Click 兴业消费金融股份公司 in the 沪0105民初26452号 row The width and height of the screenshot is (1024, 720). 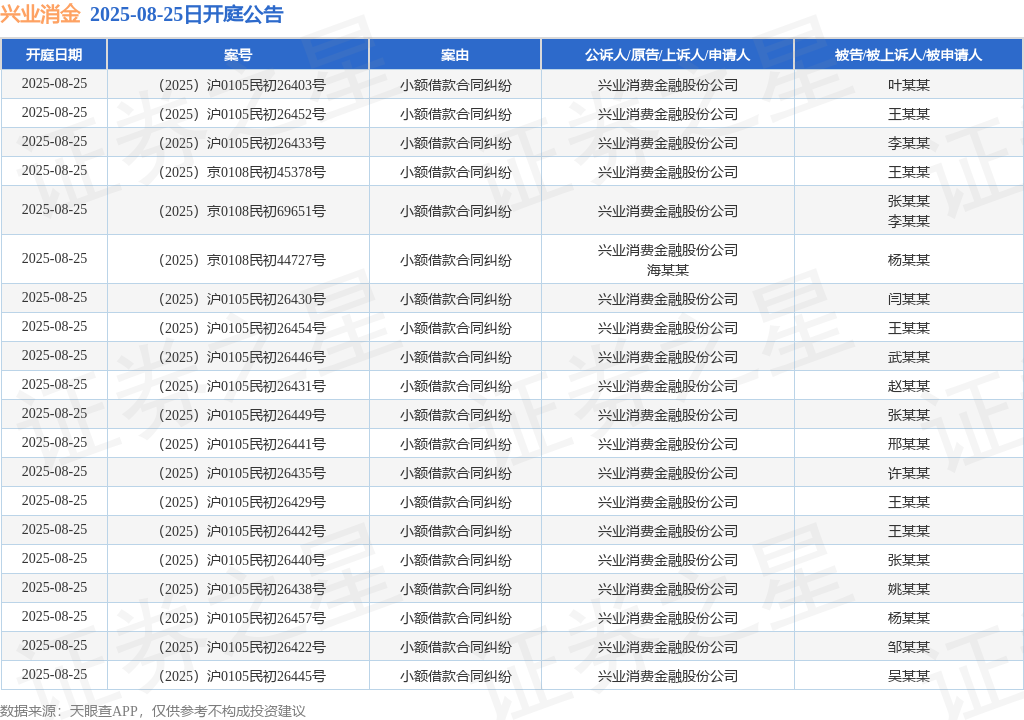tap(667, 114)
